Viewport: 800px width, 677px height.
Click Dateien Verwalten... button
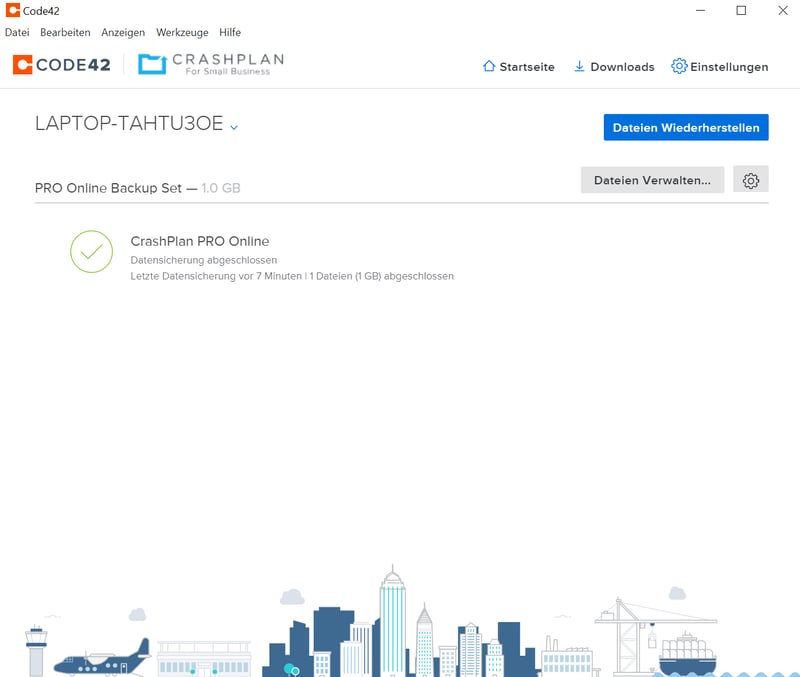pyautogui.click(x=652, y=180)
